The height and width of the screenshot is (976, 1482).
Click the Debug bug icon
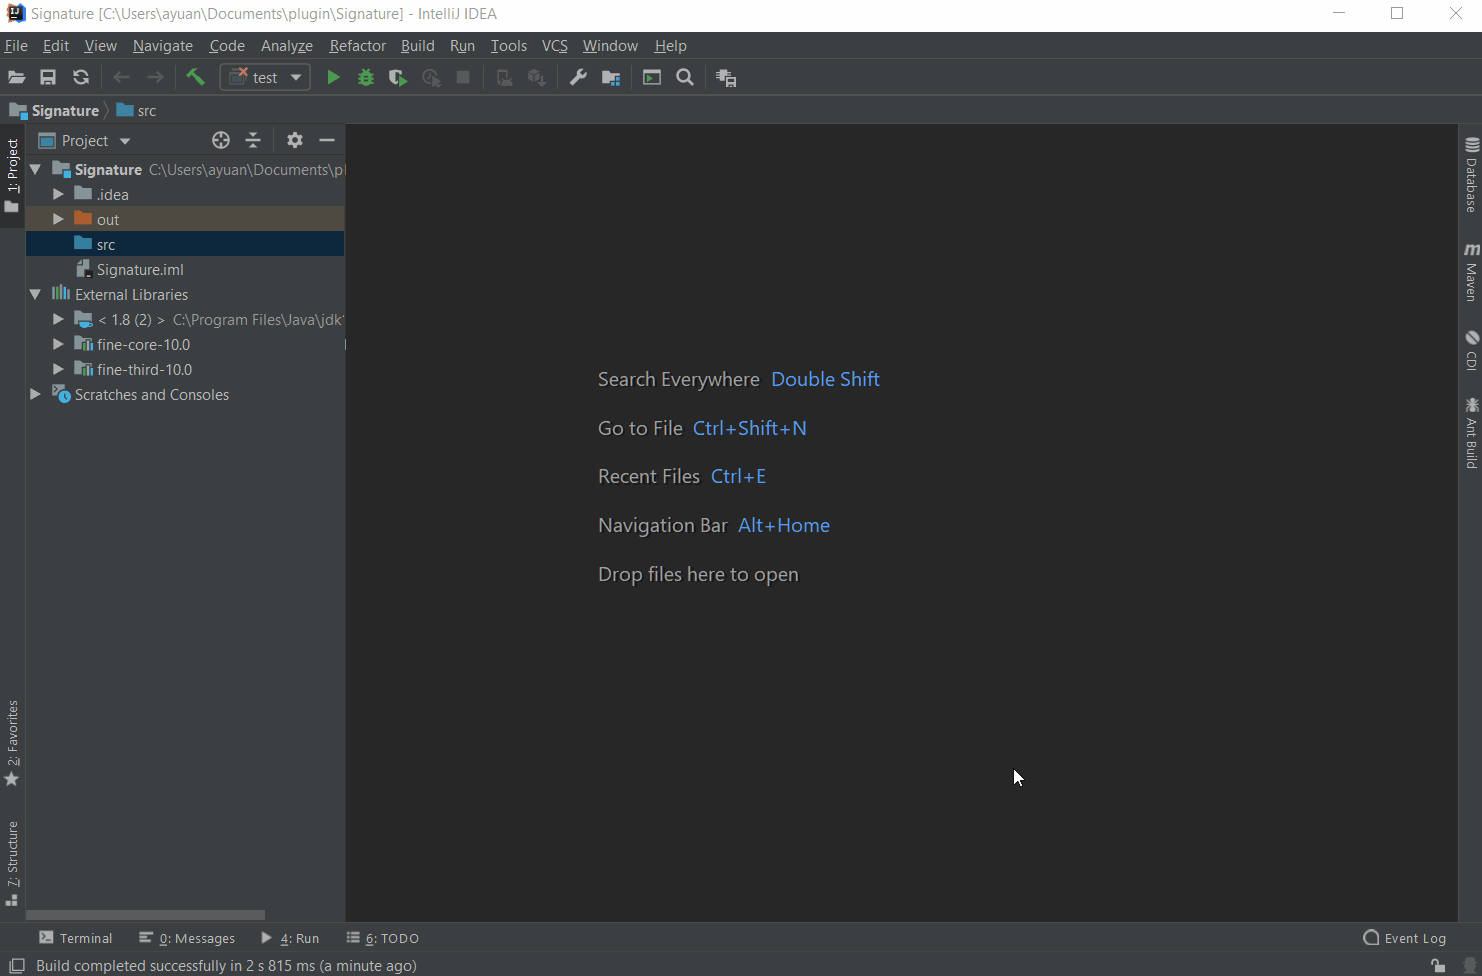click(366, 78)
